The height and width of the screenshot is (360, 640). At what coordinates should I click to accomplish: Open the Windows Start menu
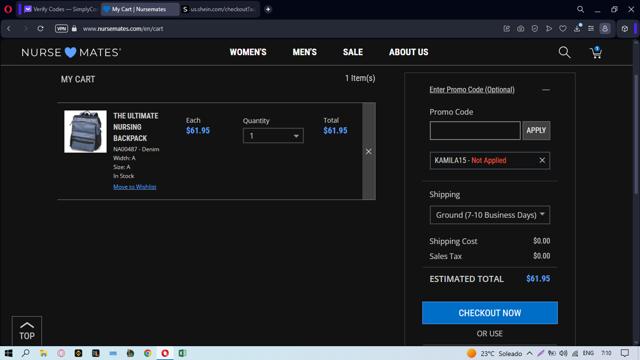(8, 353)
